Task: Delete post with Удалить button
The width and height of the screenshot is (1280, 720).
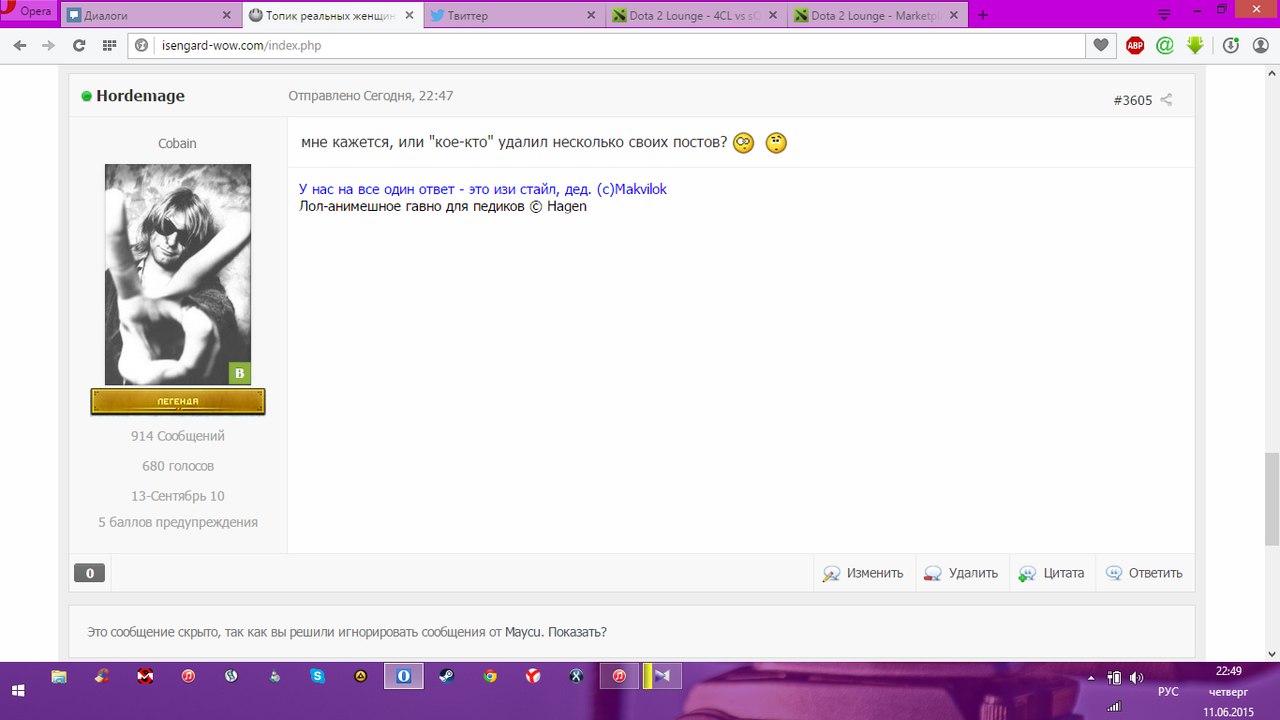Action: pyautogui.click(x=962, y=573)
